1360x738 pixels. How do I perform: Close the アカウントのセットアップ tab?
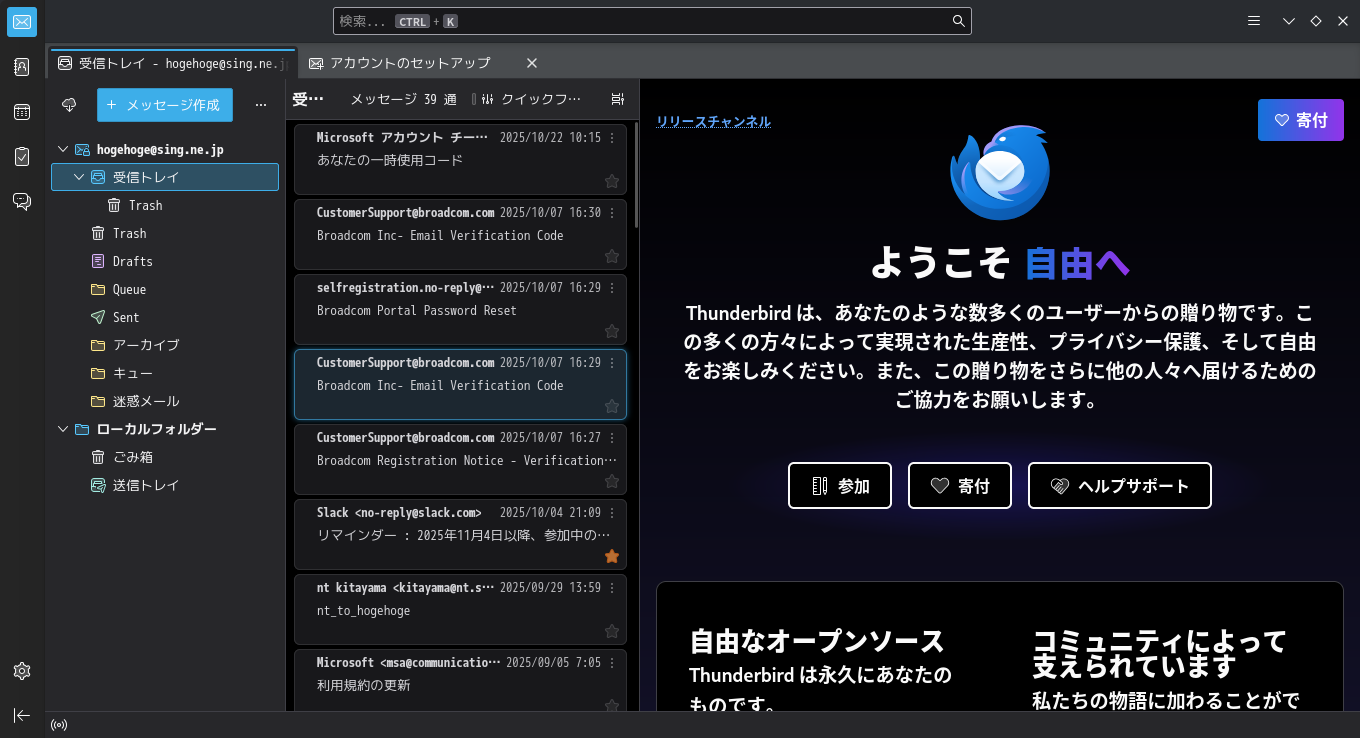pyautogui.click(x=532, y=63)
